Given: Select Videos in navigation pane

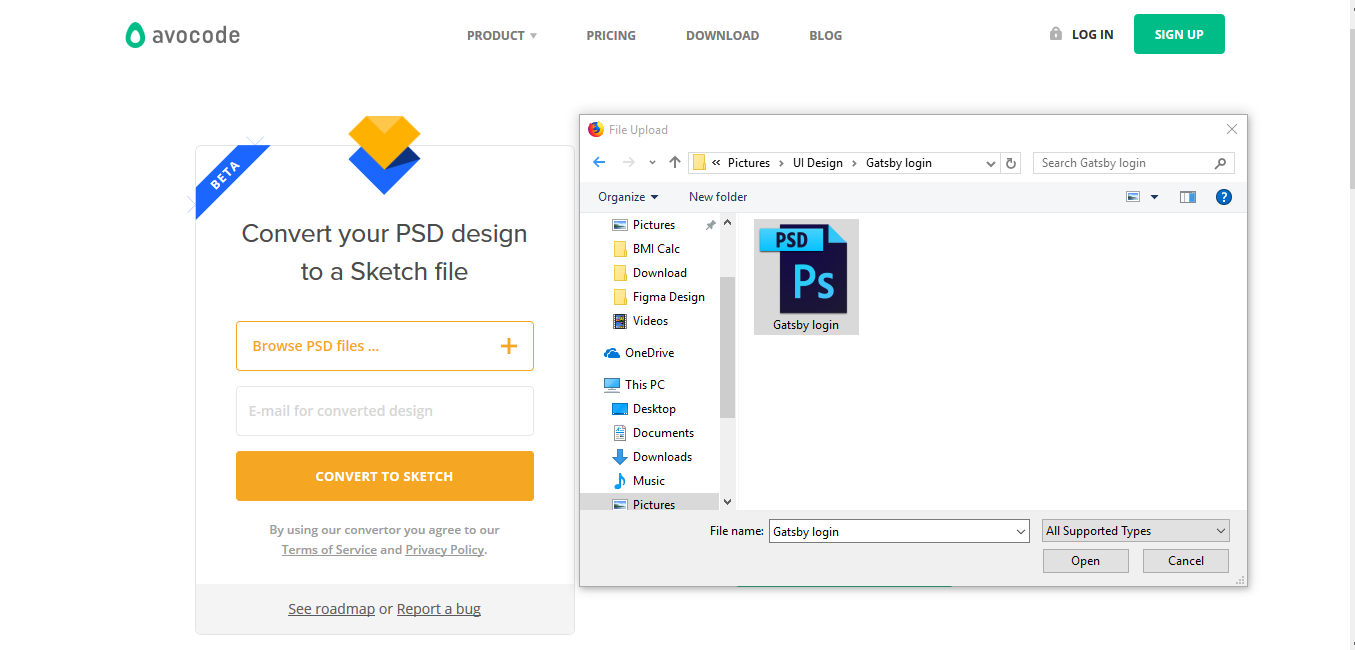Looking at the screenshot, I should point(650,321).
